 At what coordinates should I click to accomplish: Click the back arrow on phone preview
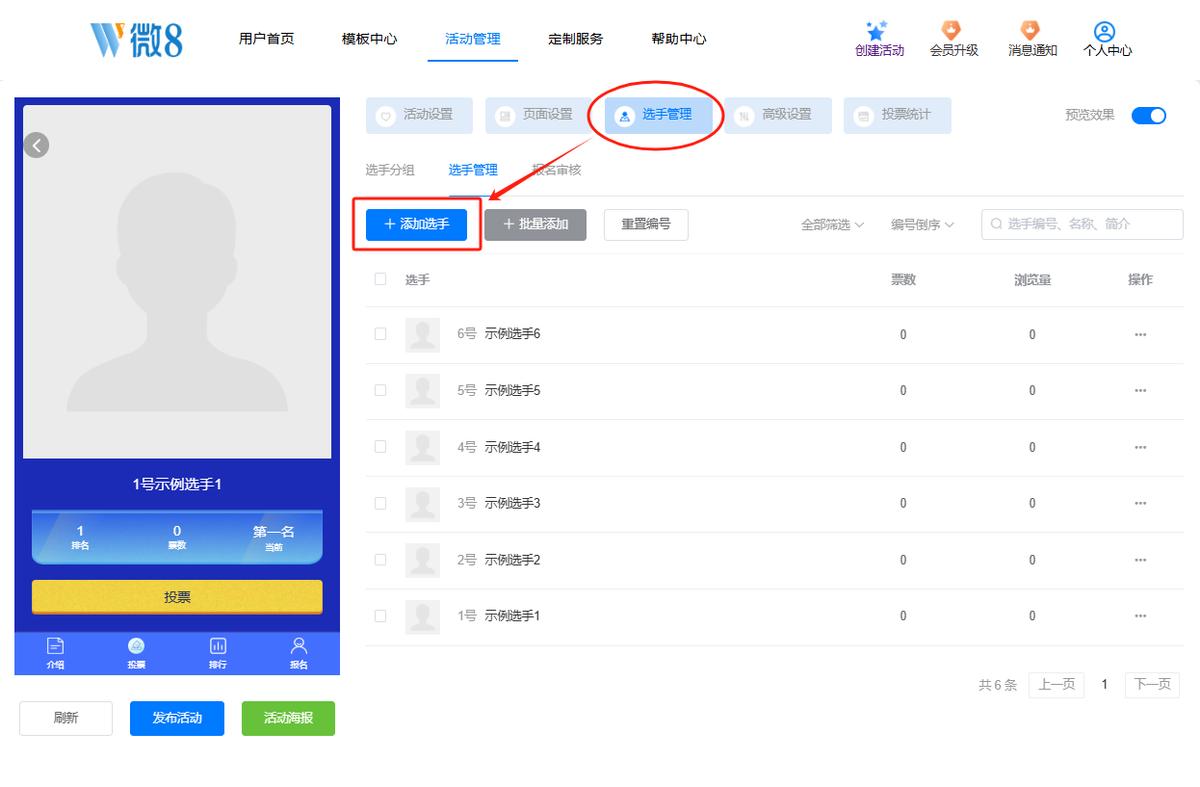[x=36, y=145]
